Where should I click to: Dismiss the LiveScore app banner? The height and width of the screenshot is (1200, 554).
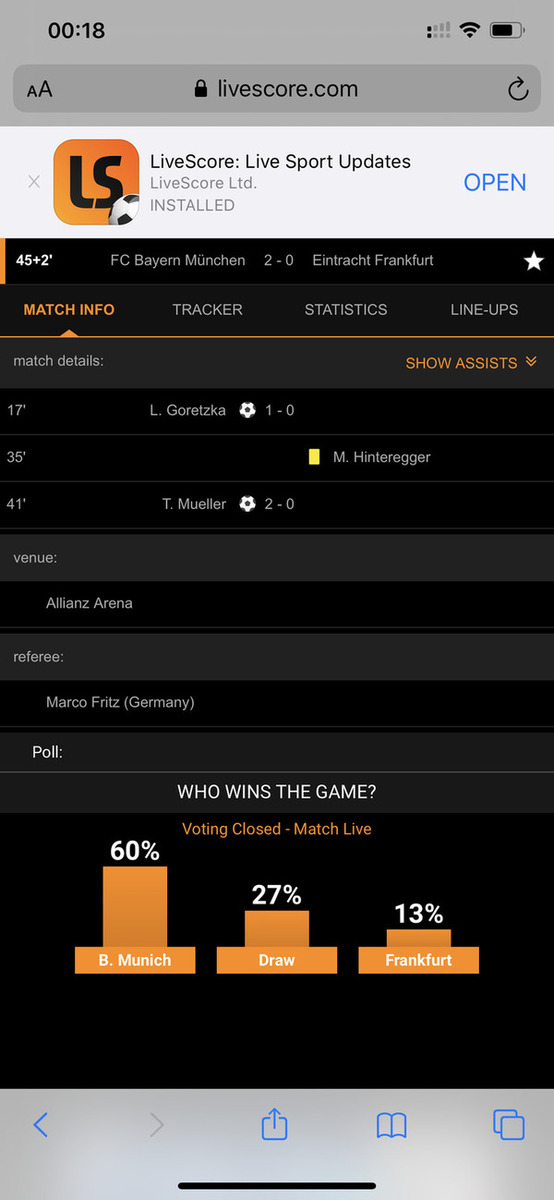pyautogui.click(x=34, y=182)
